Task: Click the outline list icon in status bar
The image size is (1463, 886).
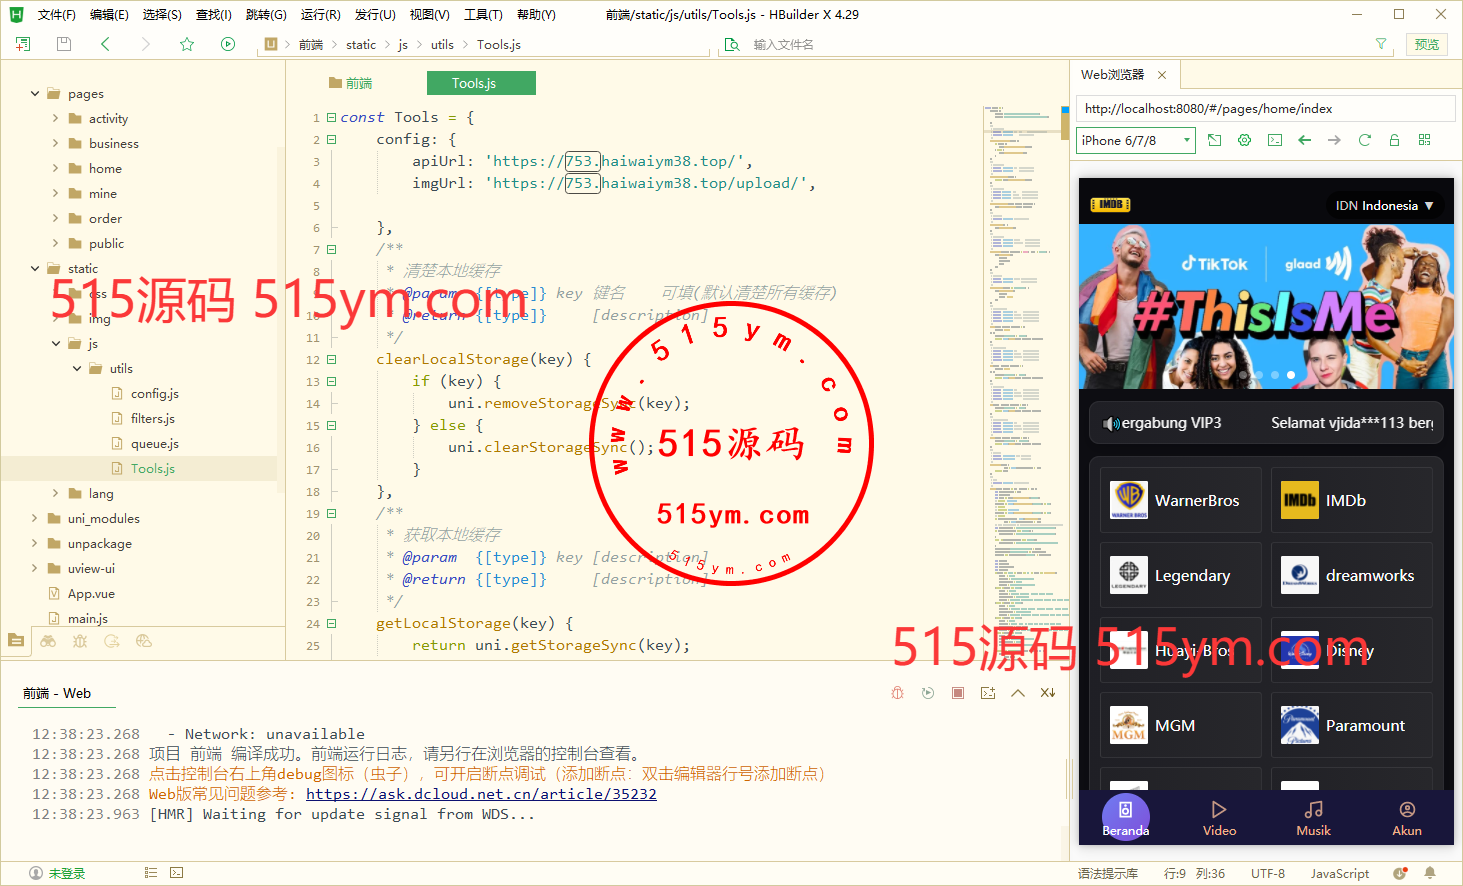Action: pyautogui.click(x=151, y=873)
